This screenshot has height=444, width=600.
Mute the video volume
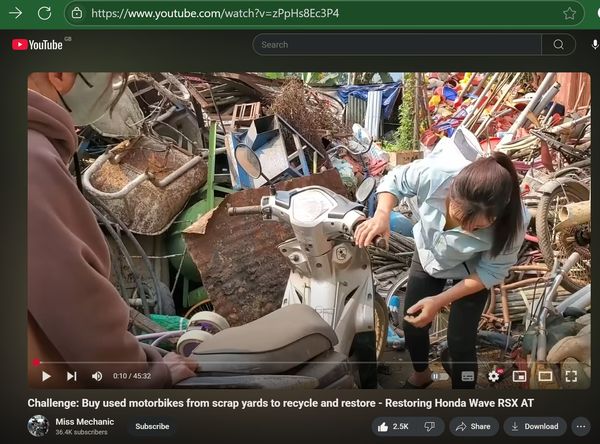pos(97,376)
